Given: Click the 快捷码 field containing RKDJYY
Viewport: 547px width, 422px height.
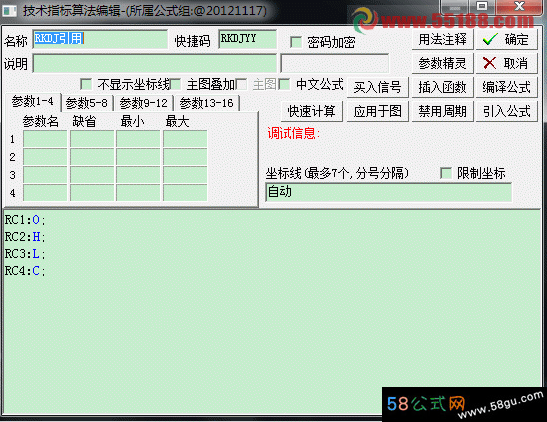Looking at the screenshot, I should pos(247,39).
